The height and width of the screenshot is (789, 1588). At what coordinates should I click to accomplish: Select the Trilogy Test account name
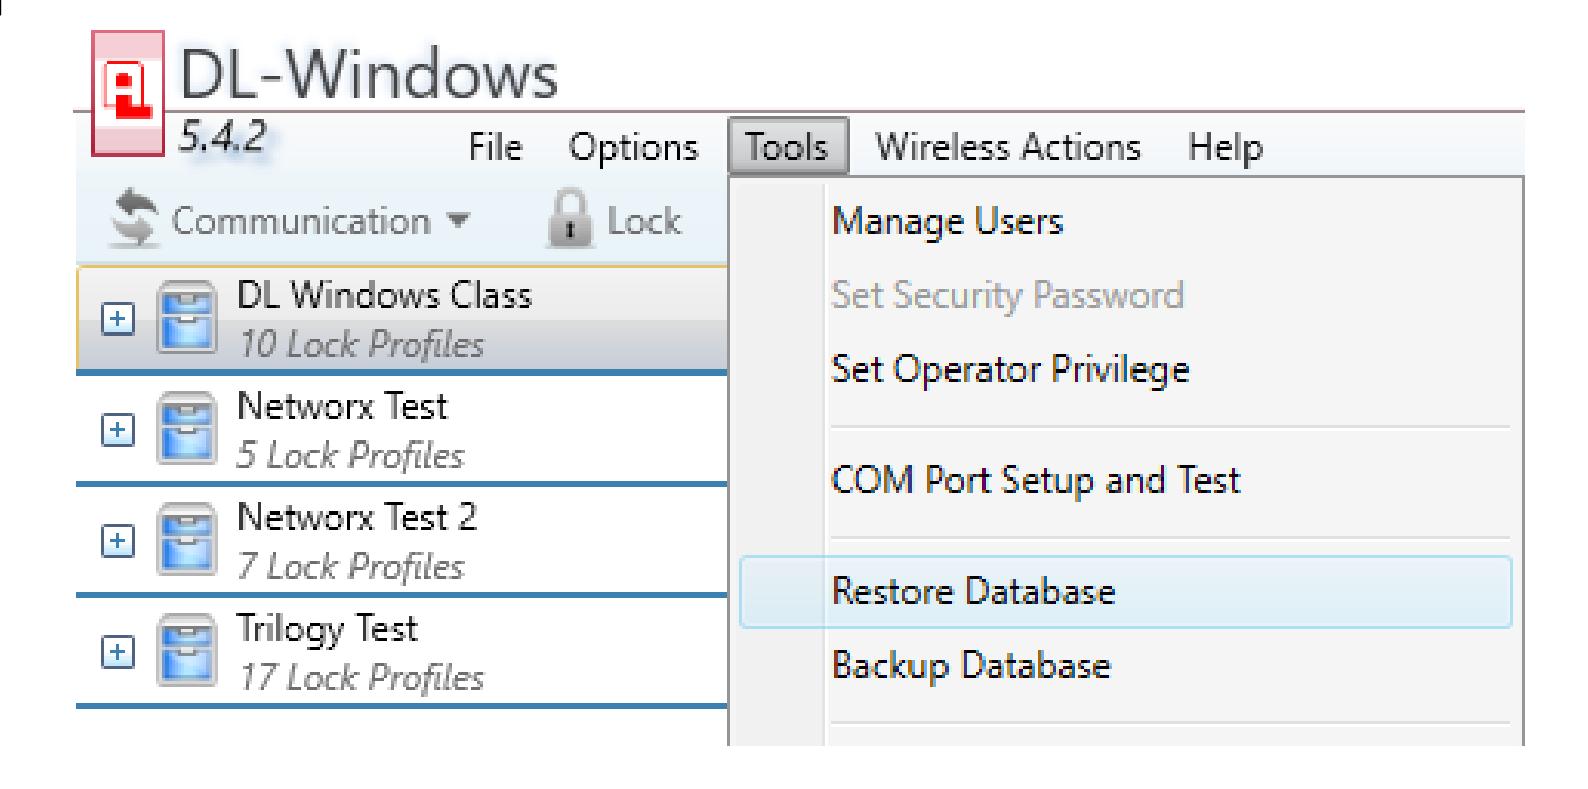point(327,629)
